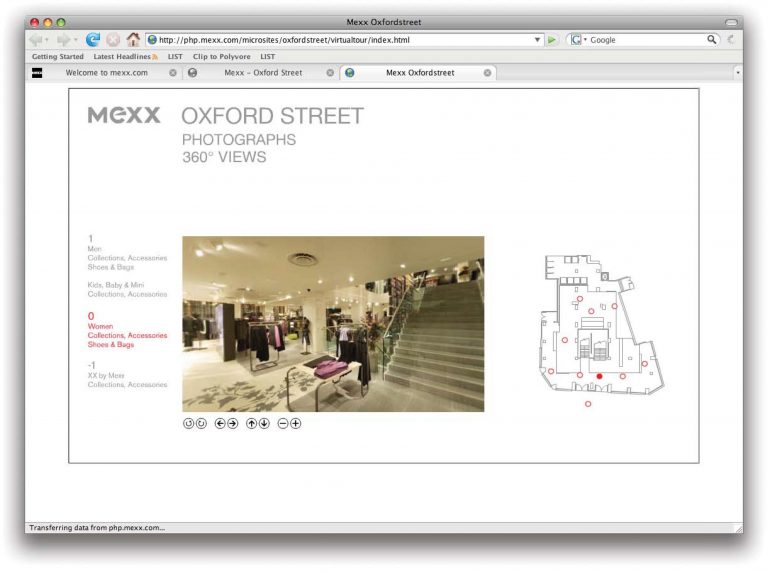Switch to the Mexx – Oxford Street tab
This screenshot has width=768, height=572.
262,73
